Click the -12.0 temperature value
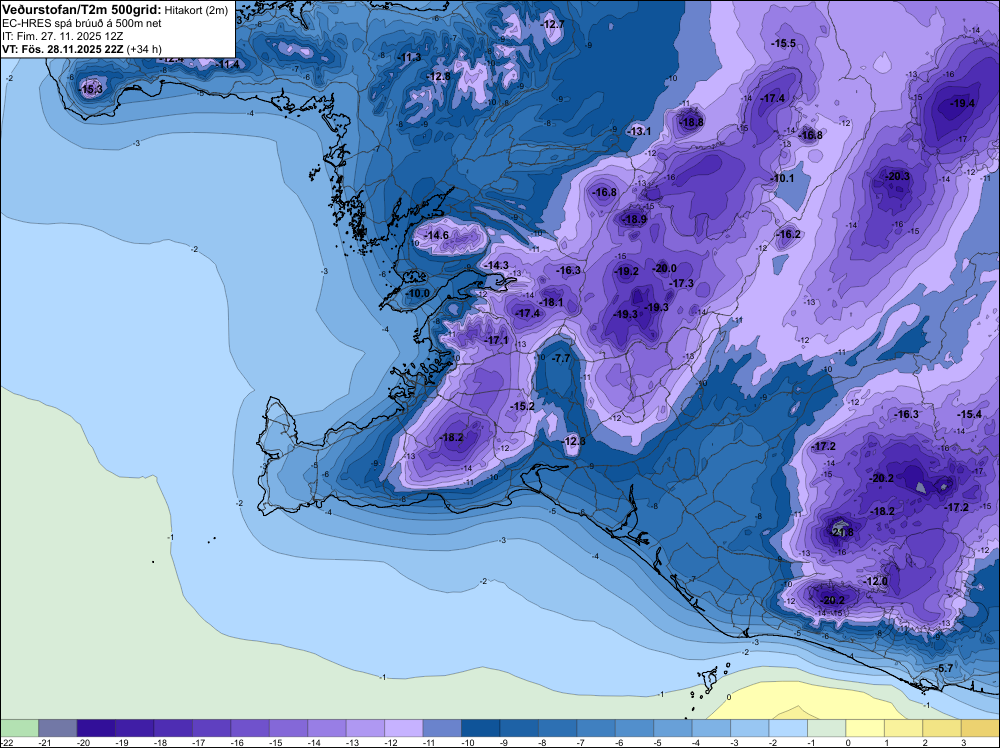The height and width of the screenshot is (748, 1000). tap(876, 582)
